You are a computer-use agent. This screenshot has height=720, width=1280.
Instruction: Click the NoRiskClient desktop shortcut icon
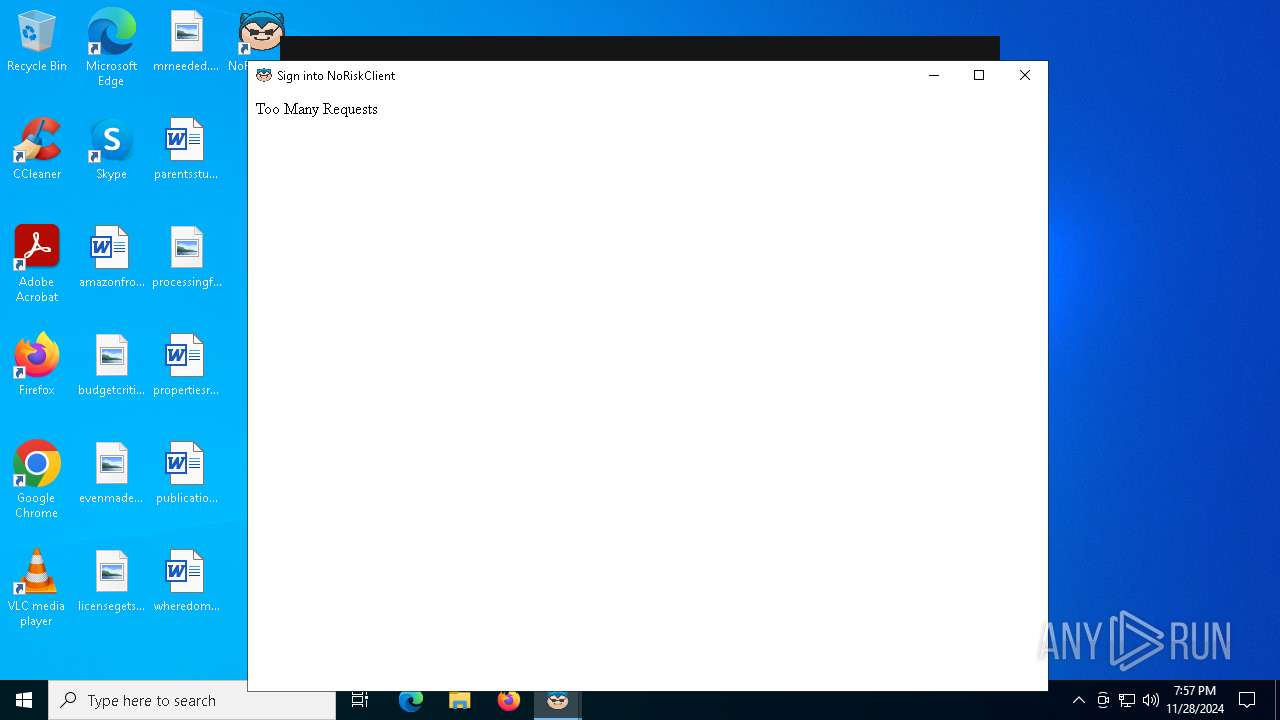click(x=260, y=32)
